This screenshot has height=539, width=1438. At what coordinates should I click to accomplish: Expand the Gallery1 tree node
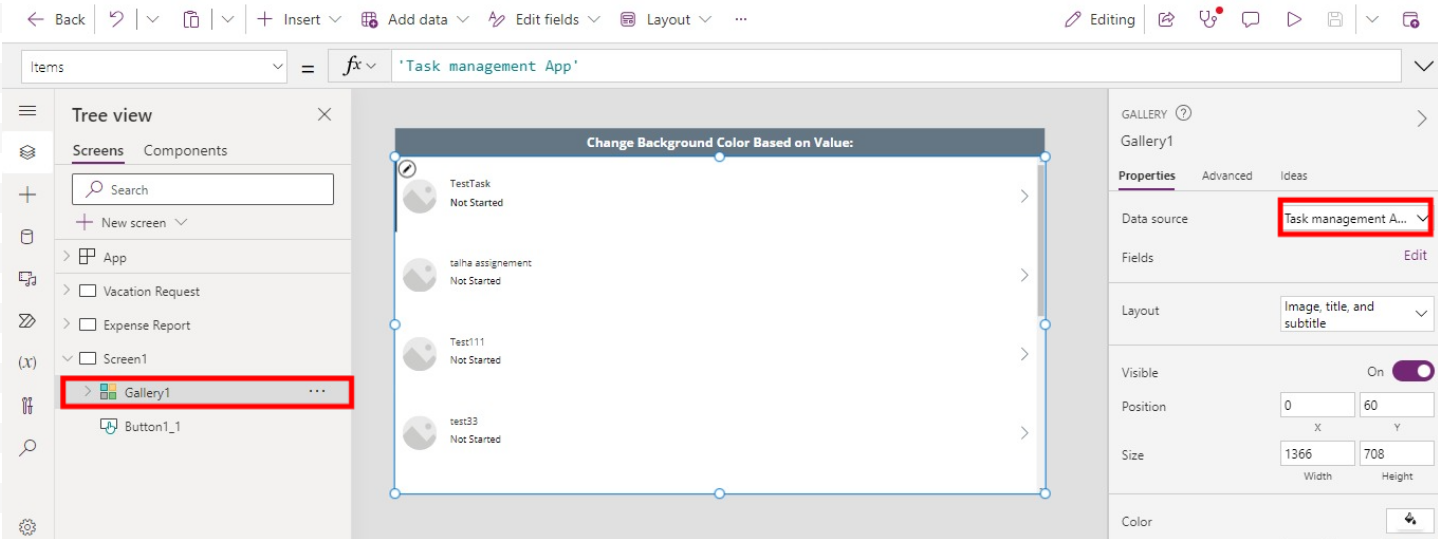click(x=87, y=392)
